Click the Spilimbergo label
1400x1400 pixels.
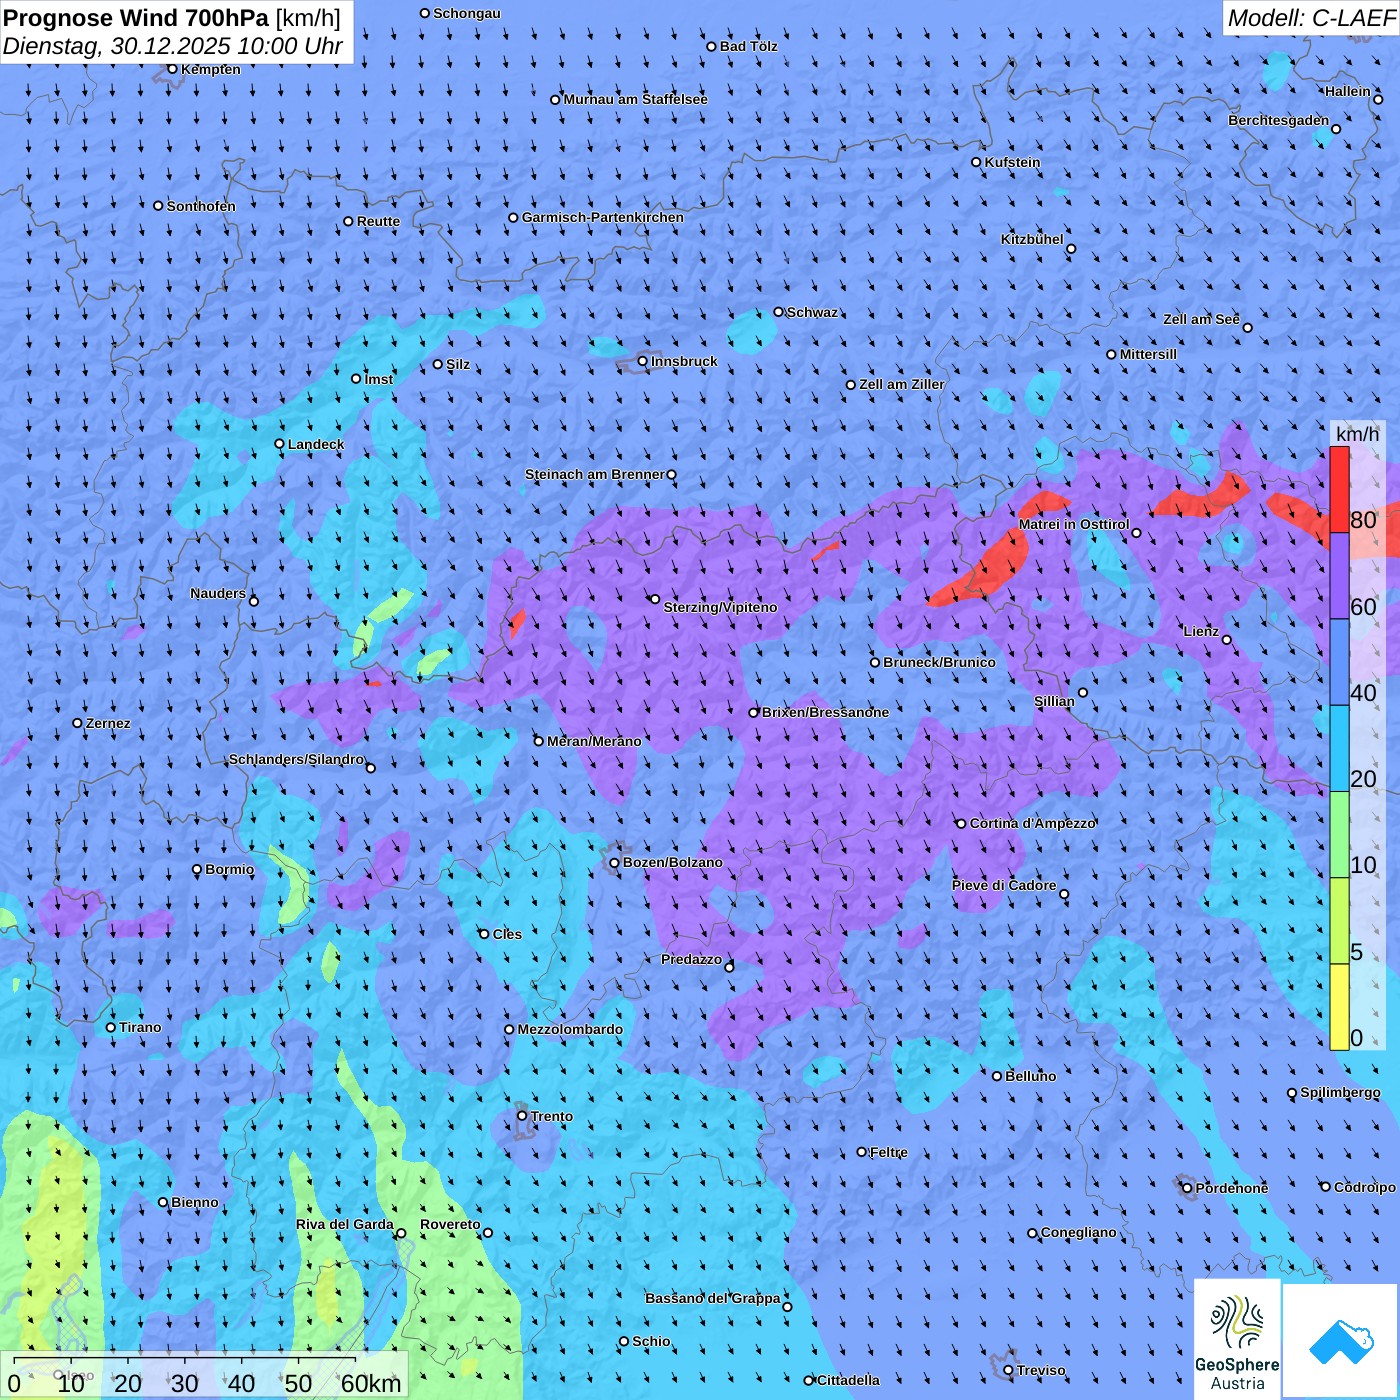(x=1340, y=1092)
